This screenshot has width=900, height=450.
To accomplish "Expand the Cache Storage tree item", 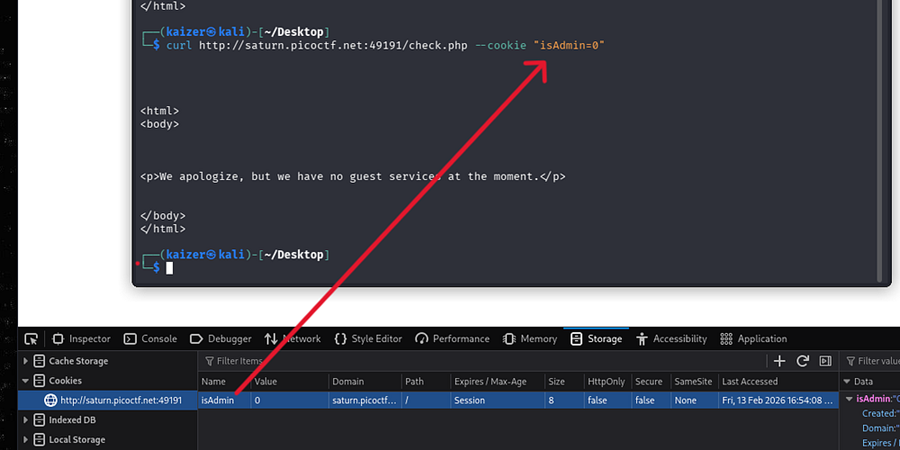I will tap(26, 361).
